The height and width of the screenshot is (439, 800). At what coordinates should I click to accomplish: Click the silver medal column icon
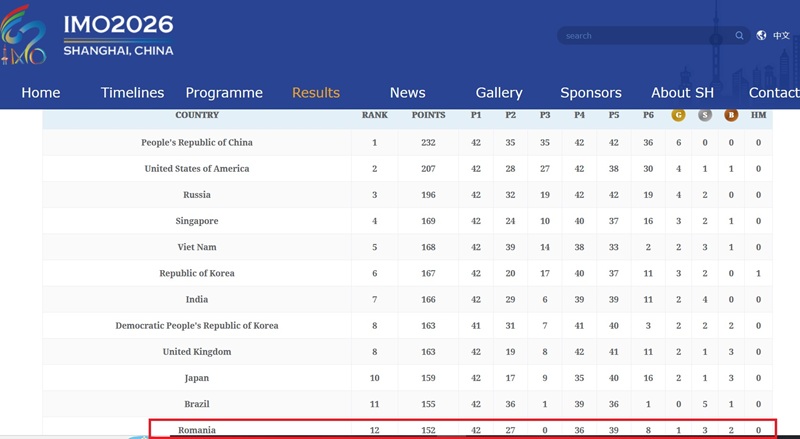coord(705,115)
